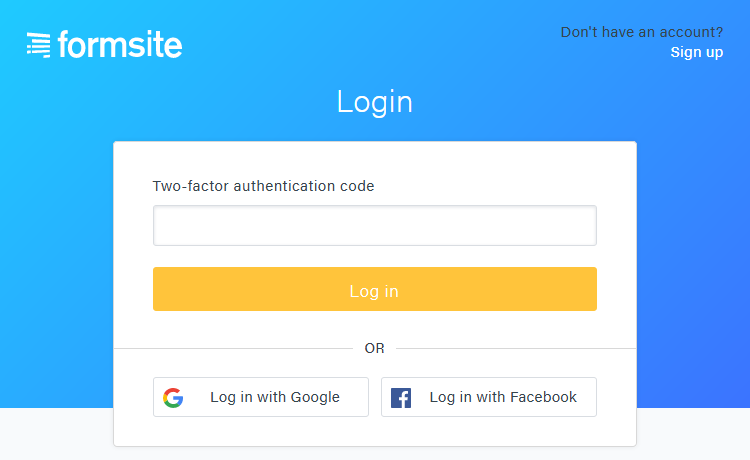
Task: Click the word formsite in the header
Action: click(x=120, y=44)
